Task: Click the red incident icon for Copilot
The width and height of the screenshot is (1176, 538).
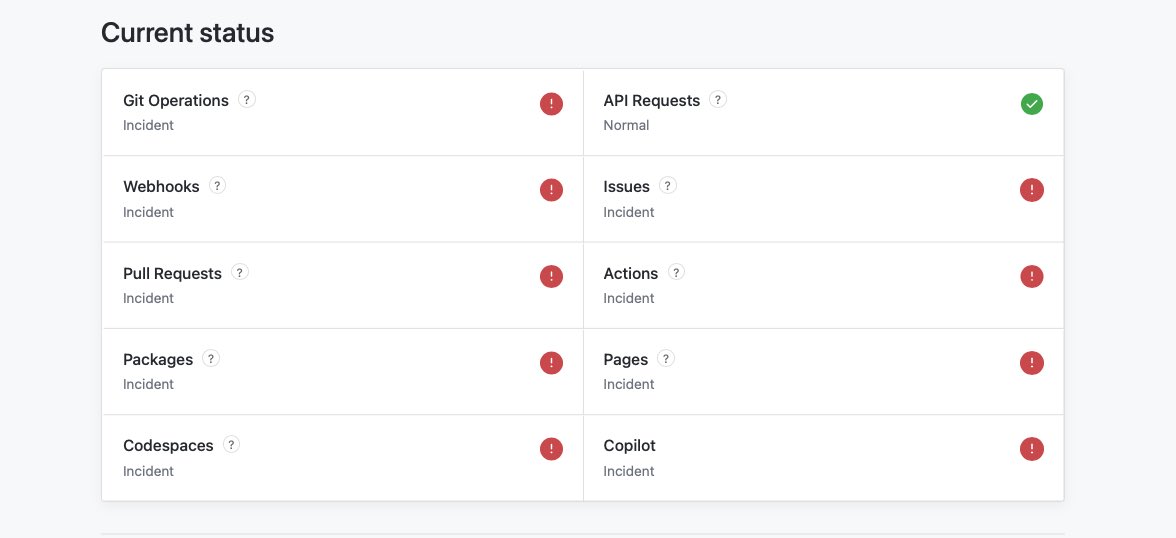Action: pos(1032,449)
